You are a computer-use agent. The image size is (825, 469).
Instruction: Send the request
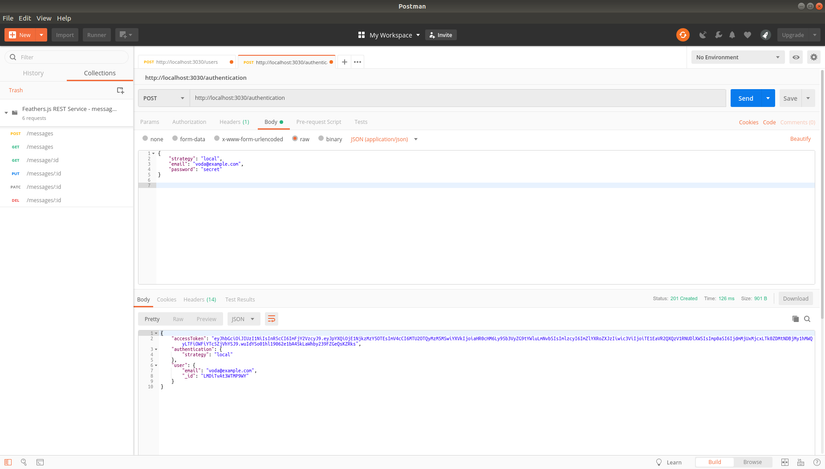coord(746,98)
